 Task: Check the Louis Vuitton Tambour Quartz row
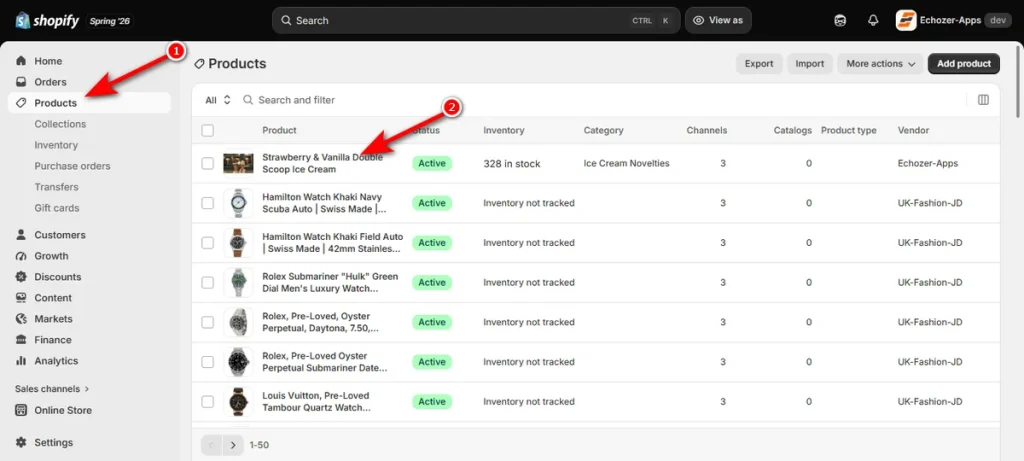(x=208, y=402)
